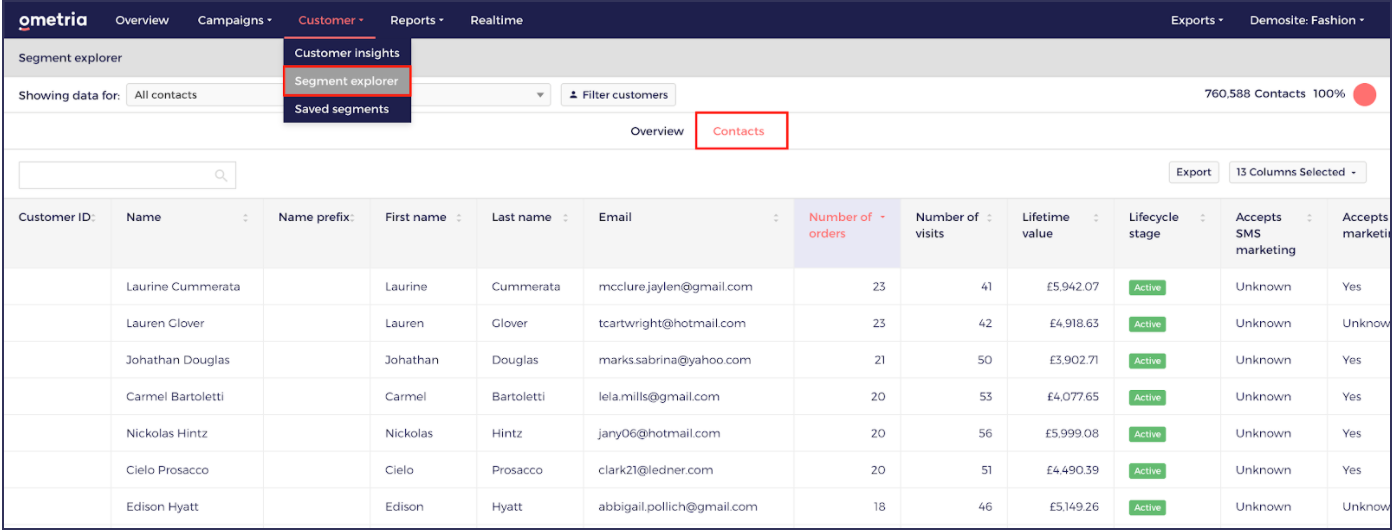Sort by First name column arrows

459,217
